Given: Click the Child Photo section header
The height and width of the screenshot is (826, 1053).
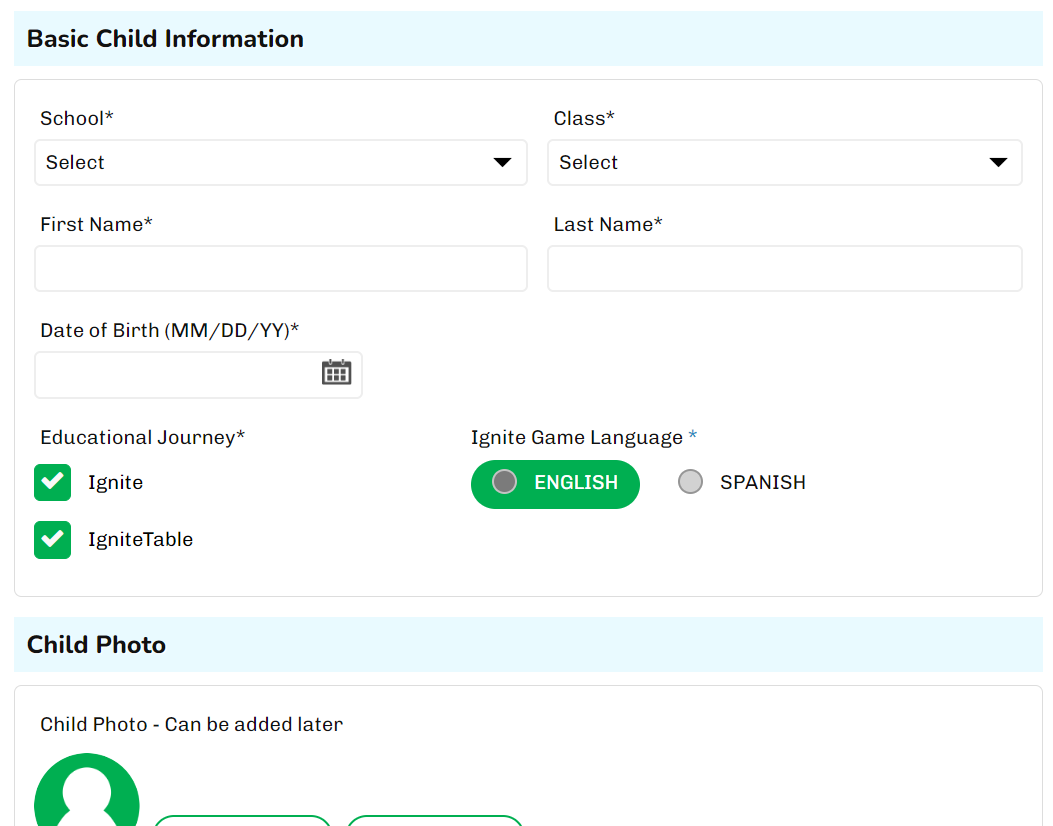Looking at the screenshot, I should pos(97,645).
